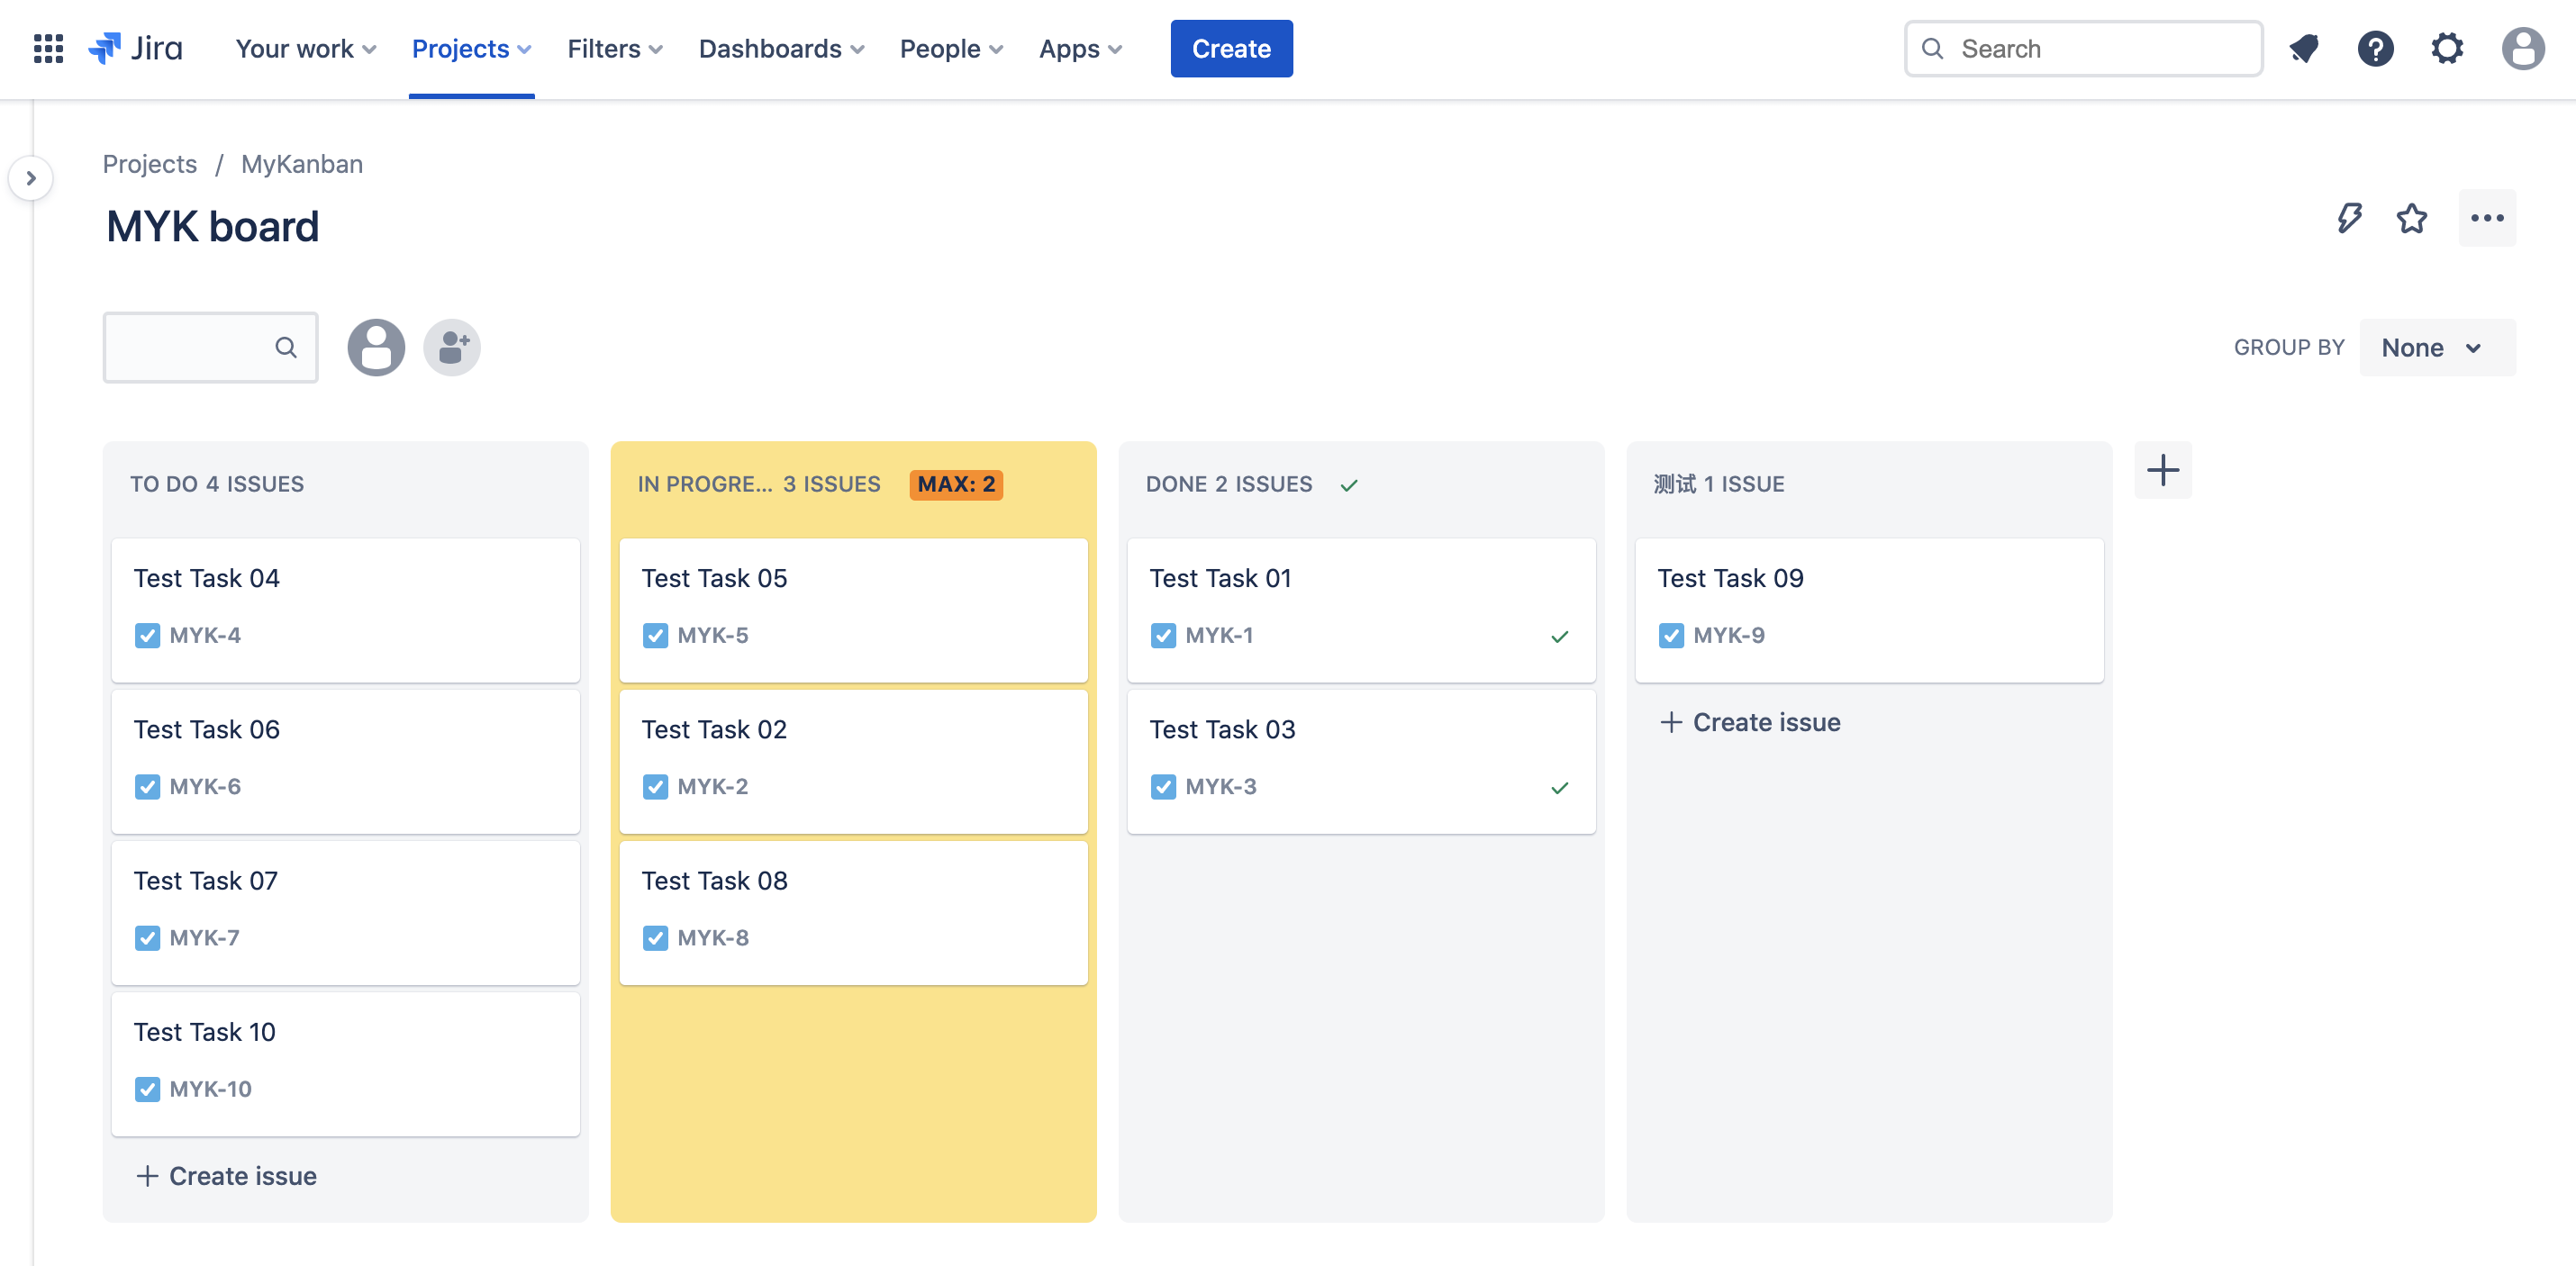Star the MYK board
Viewport: 2576px width, 1266px height.
(2412, 218)
